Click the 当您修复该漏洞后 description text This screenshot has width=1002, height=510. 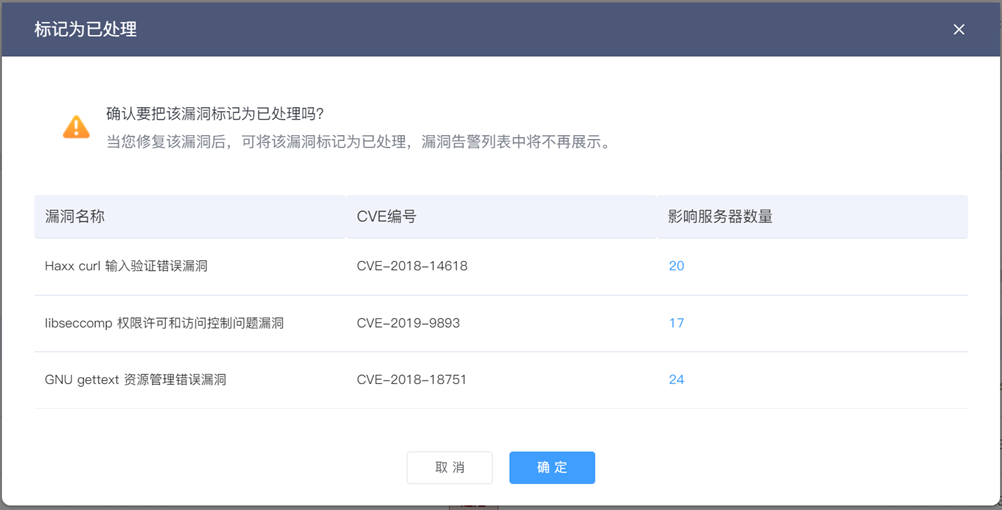pyautogui.click(x=359, y=142)
